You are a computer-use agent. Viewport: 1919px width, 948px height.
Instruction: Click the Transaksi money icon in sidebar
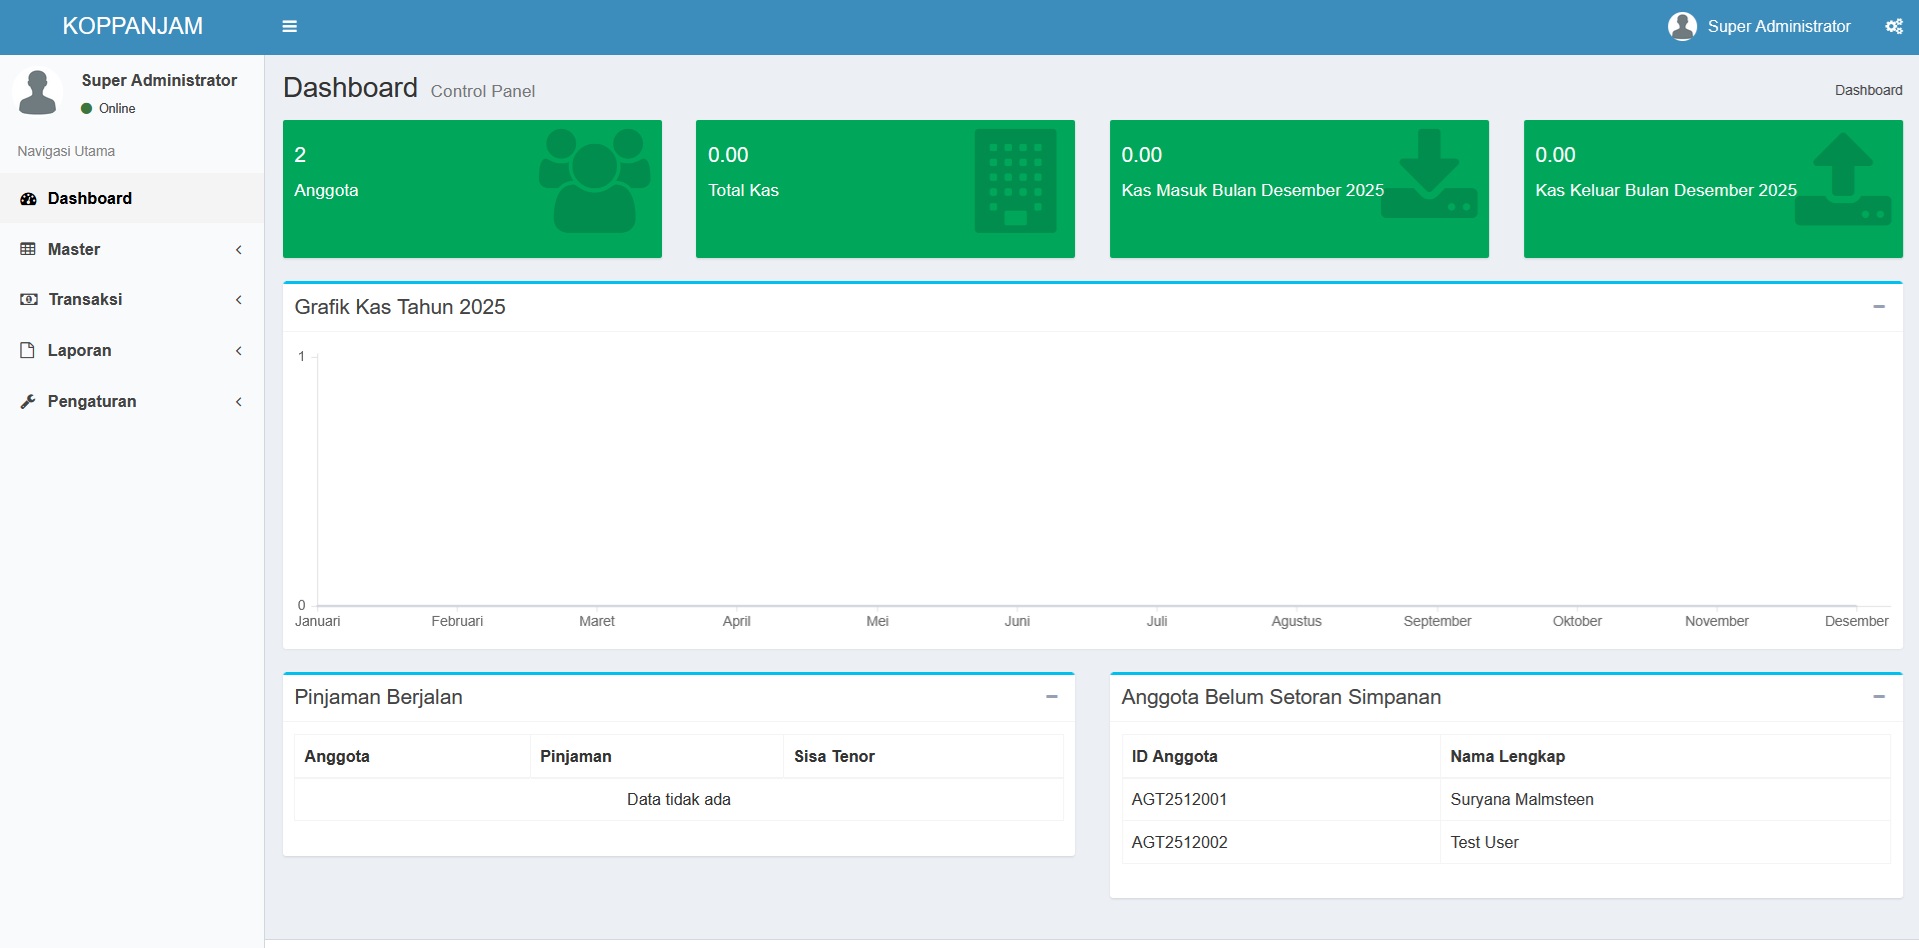pyautogui.click(x=27, y=299)
